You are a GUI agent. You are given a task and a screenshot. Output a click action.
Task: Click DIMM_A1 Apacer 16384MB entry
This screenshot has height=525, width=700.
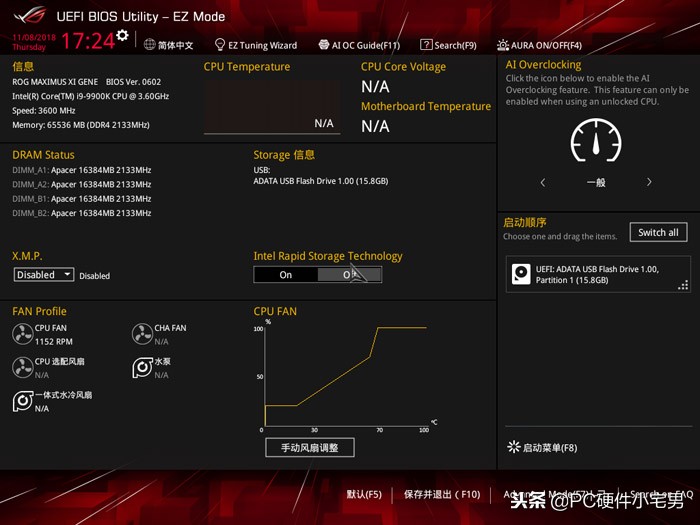82,170
